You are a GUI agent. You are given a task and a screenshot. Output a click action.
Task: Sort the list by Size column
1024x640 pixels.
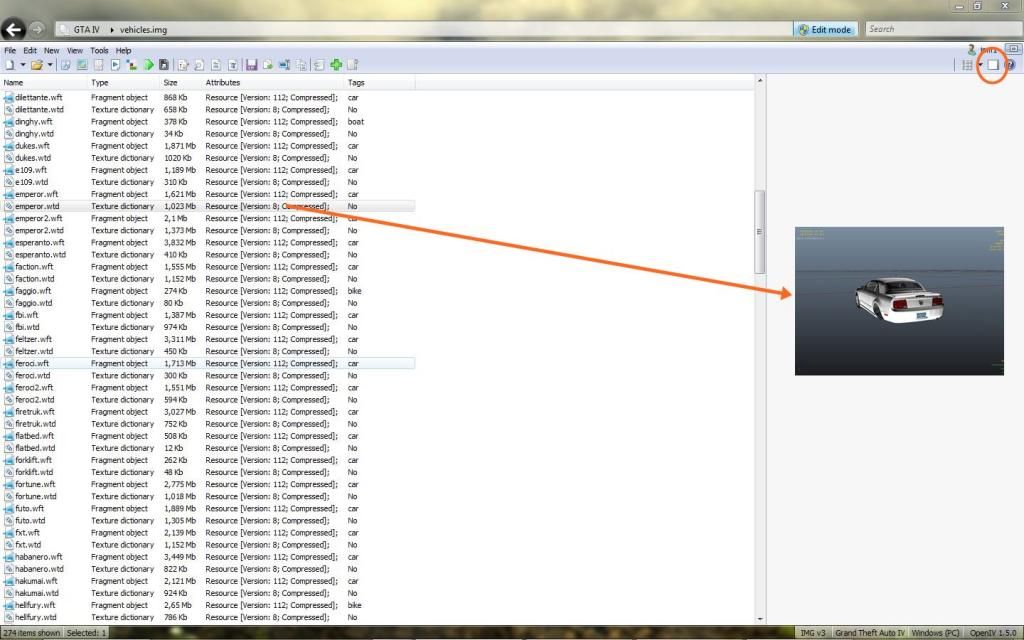pos(171,82)
